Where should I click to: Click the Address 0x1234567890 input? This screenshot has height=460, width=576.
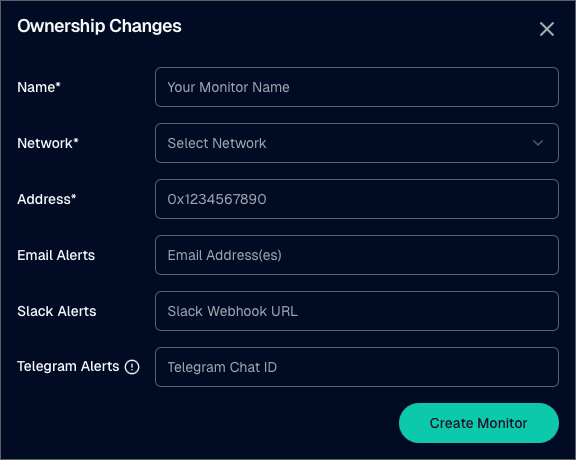pos(357,199)
